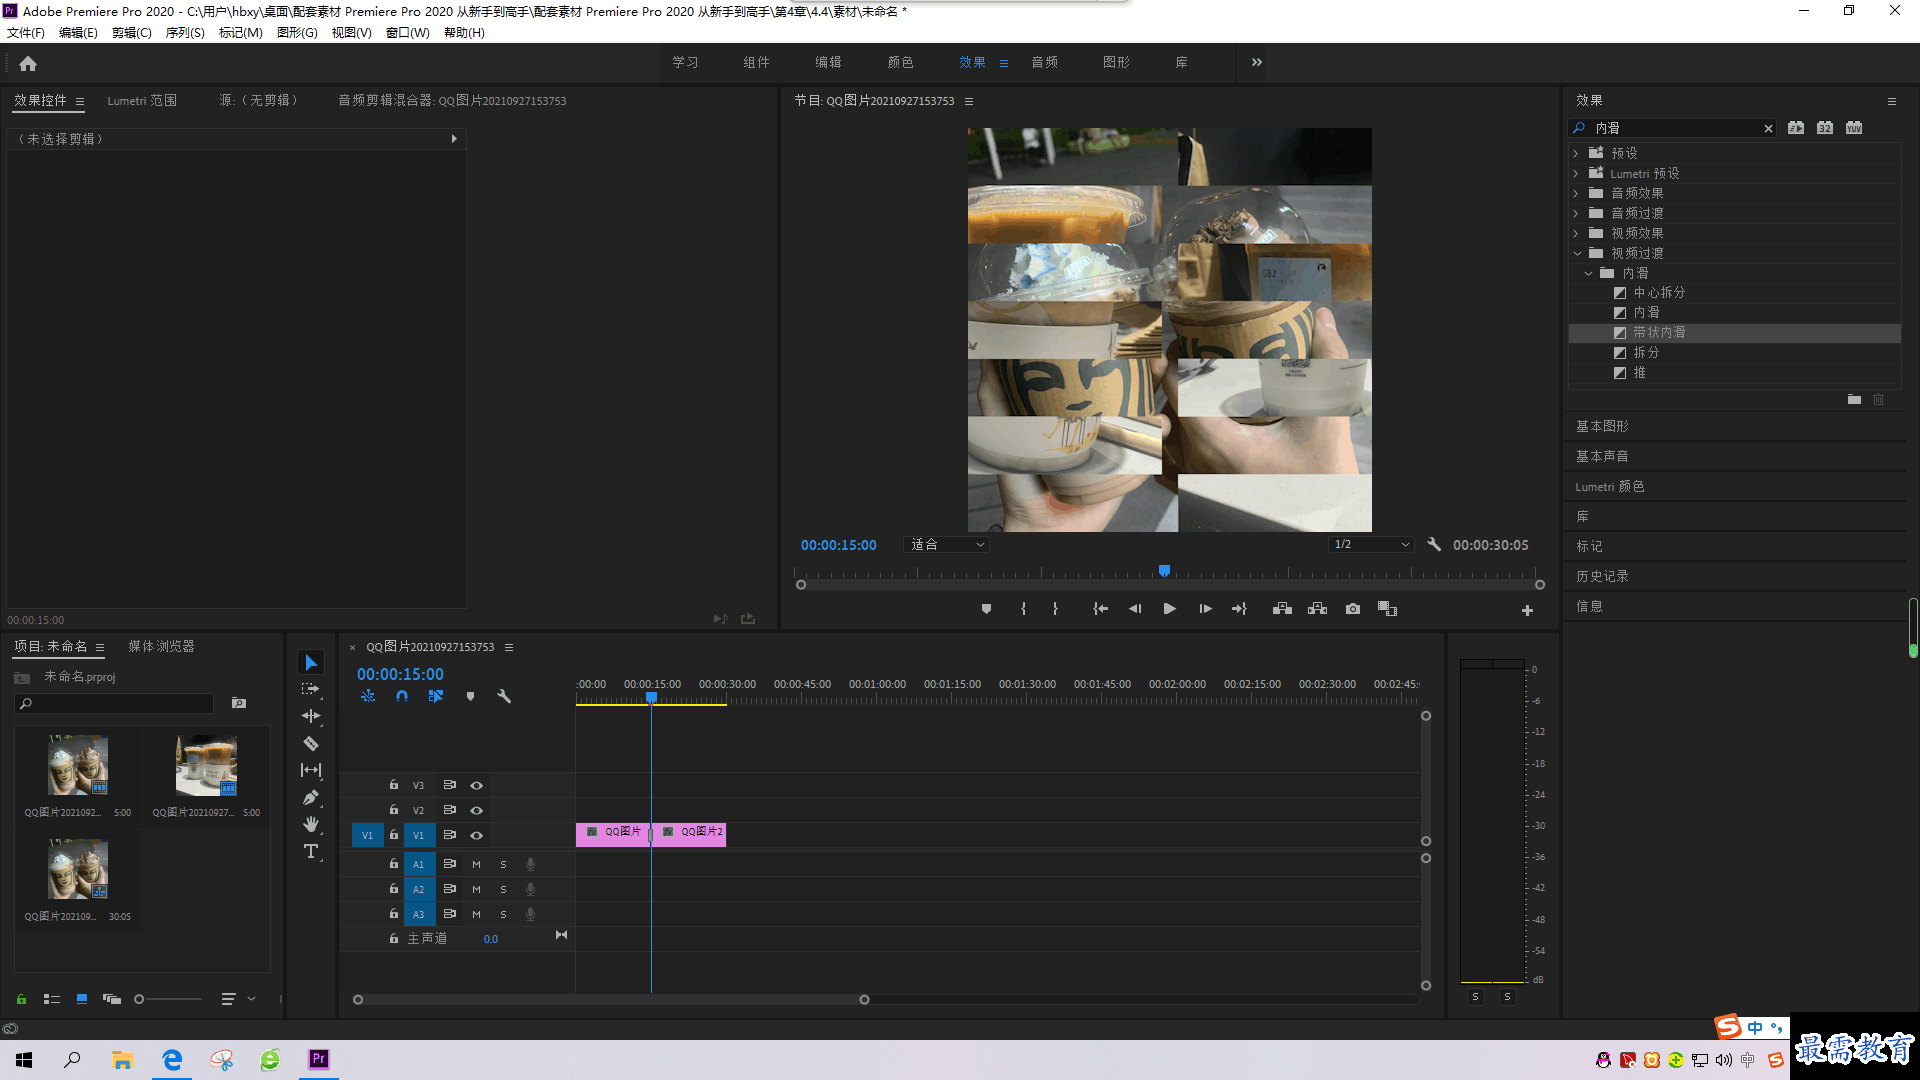Click the Mark In button
This screenshot has width=1920, height=1080.
click(x=1023, y=608)
